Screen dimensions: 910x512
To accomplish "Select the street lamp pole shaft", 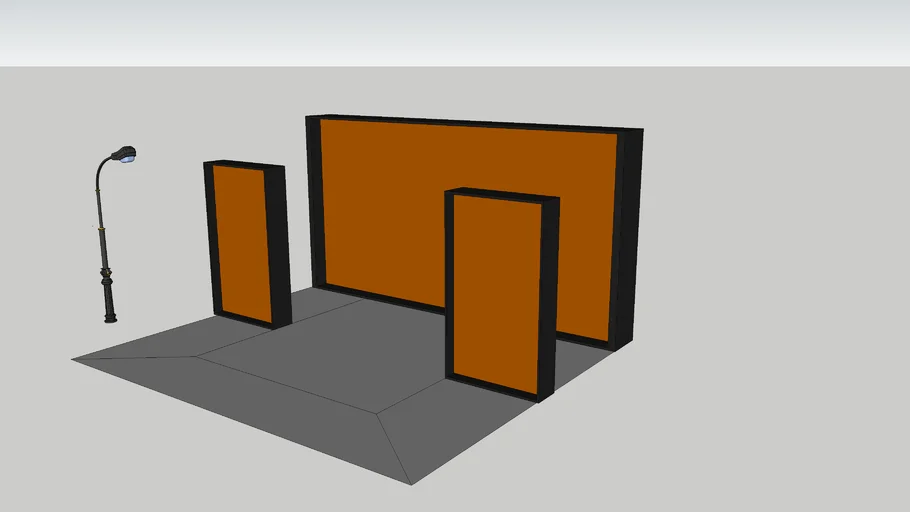I will (x=100, y=200).
